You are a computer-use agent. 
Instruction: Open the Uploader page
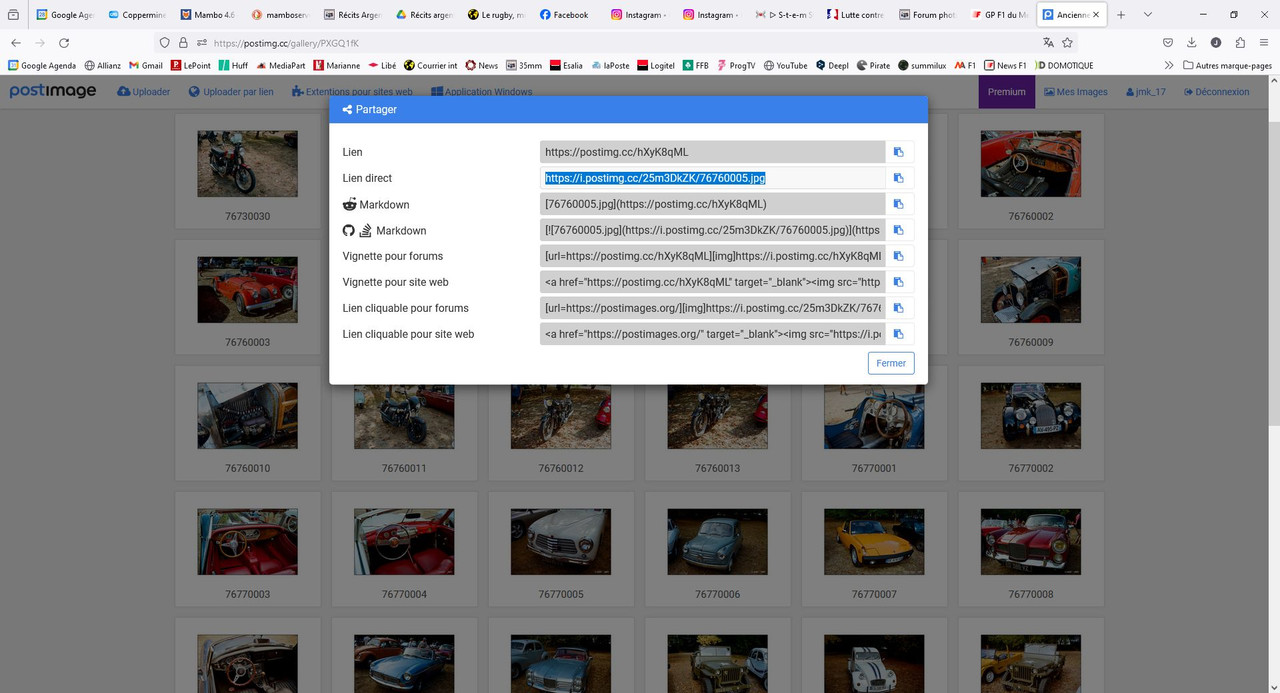click(144, 92)
